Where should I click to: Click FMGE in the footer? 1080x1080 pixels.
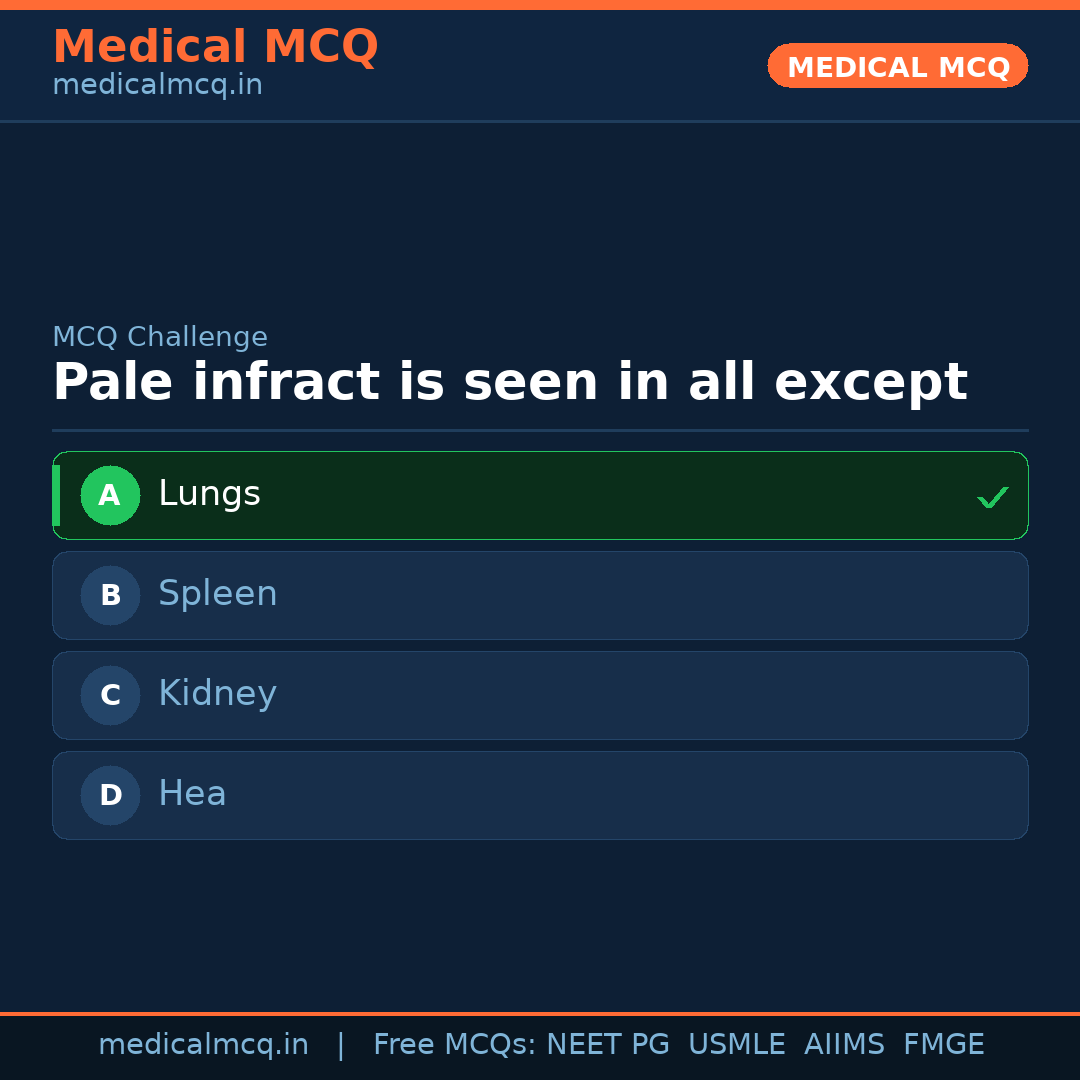point(943,1045)
